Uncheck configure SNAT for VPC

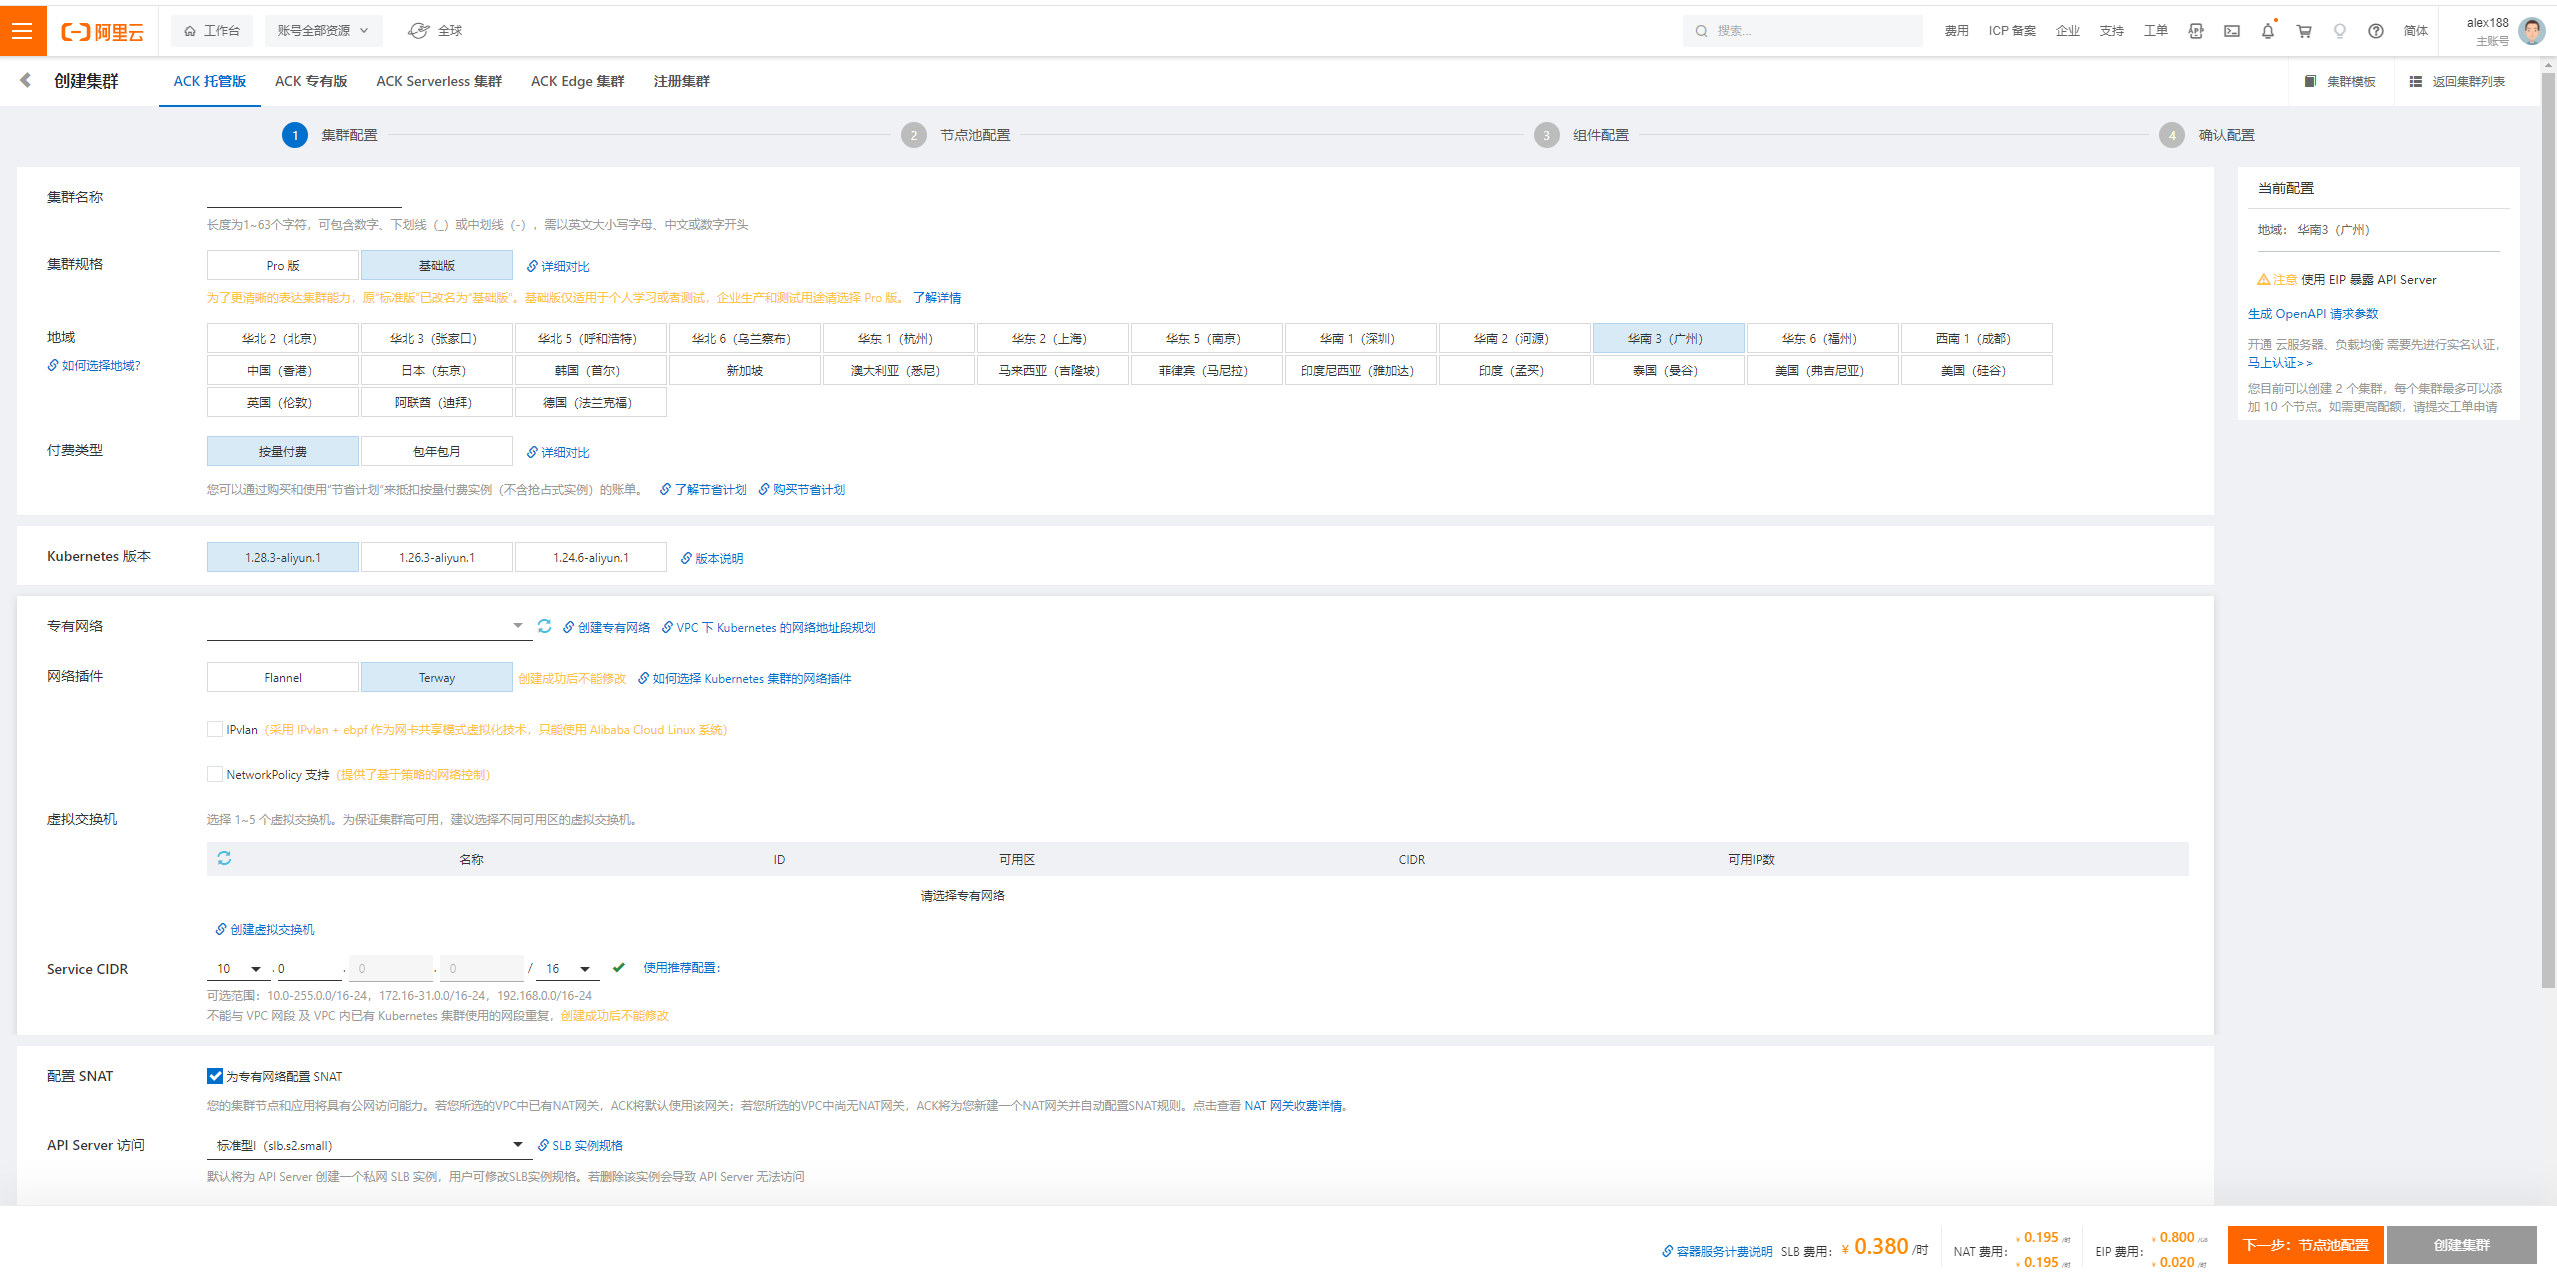pos(214,1076)
